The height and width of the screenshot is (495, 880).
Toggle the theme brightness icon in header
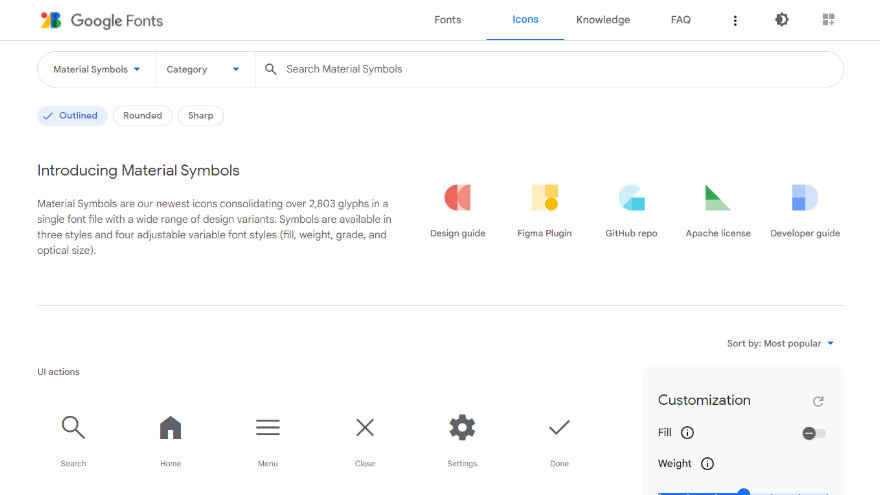coord(782,20)
